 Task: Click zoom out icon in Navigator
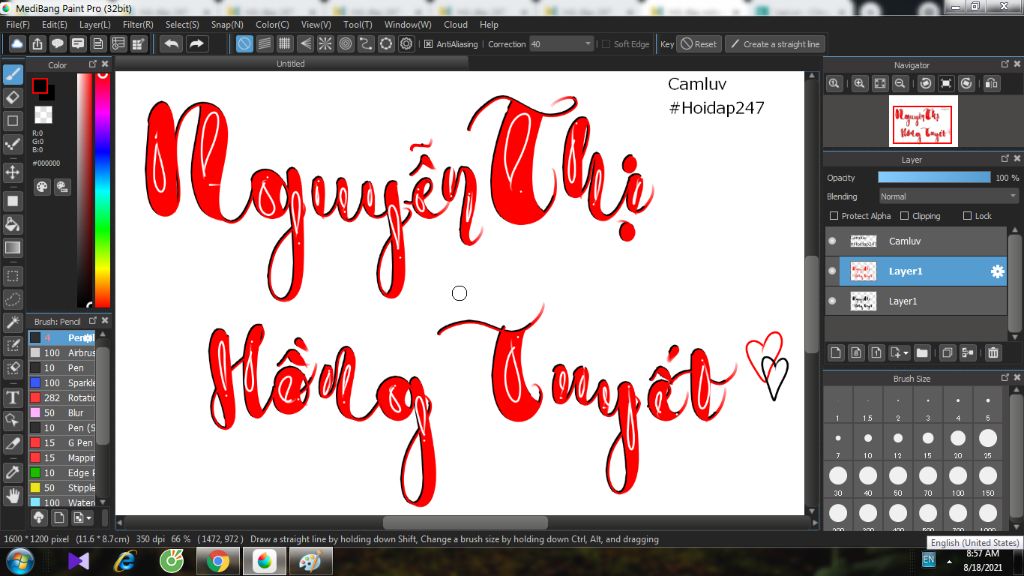point(900,84)
